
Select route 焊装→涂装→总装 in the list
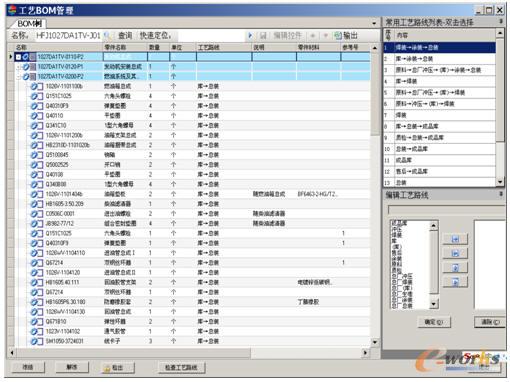pyautogui.click(x=439, y=48)
